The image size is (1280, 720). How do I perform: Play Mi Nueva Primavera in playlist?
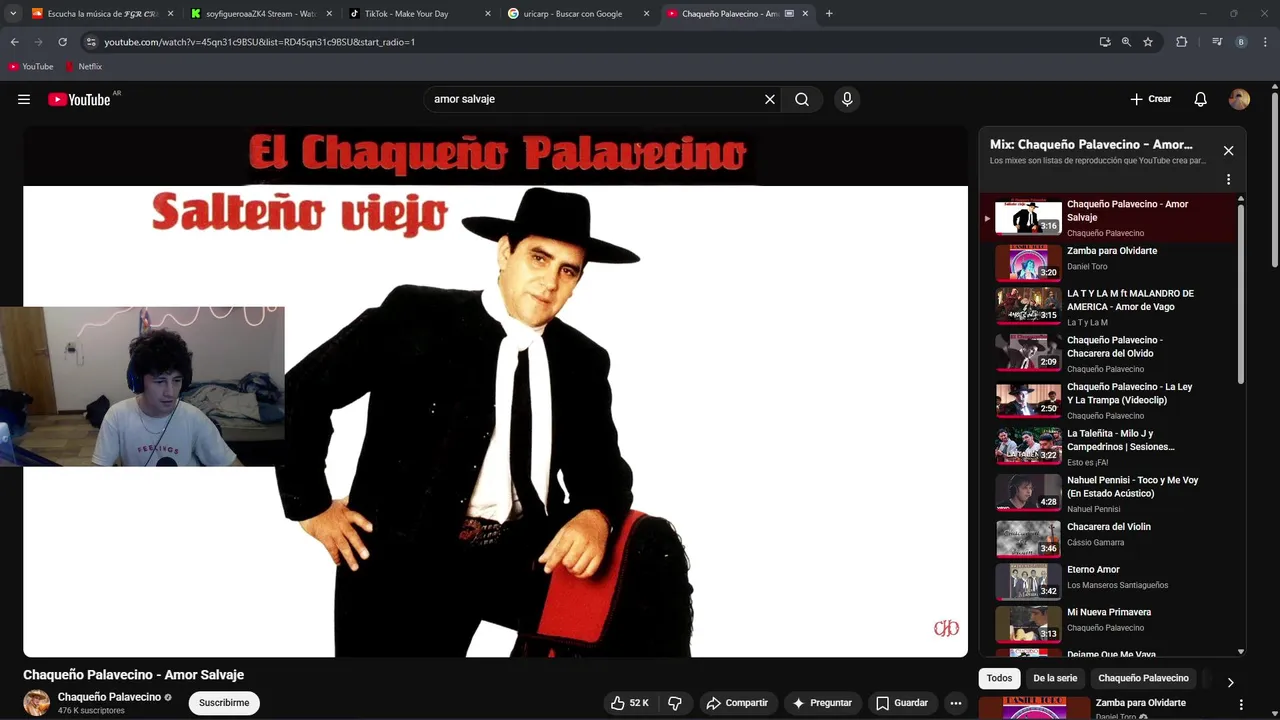[1110, 624]
